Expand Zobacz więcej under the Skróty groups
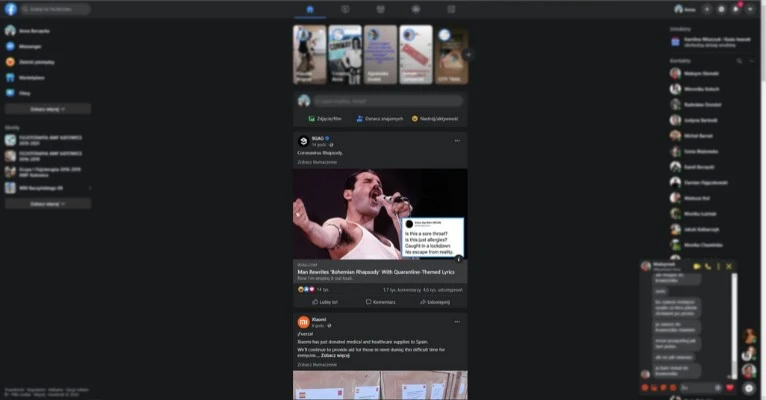The width and height of the screenshot is (766, 400). tap(47, 204)
